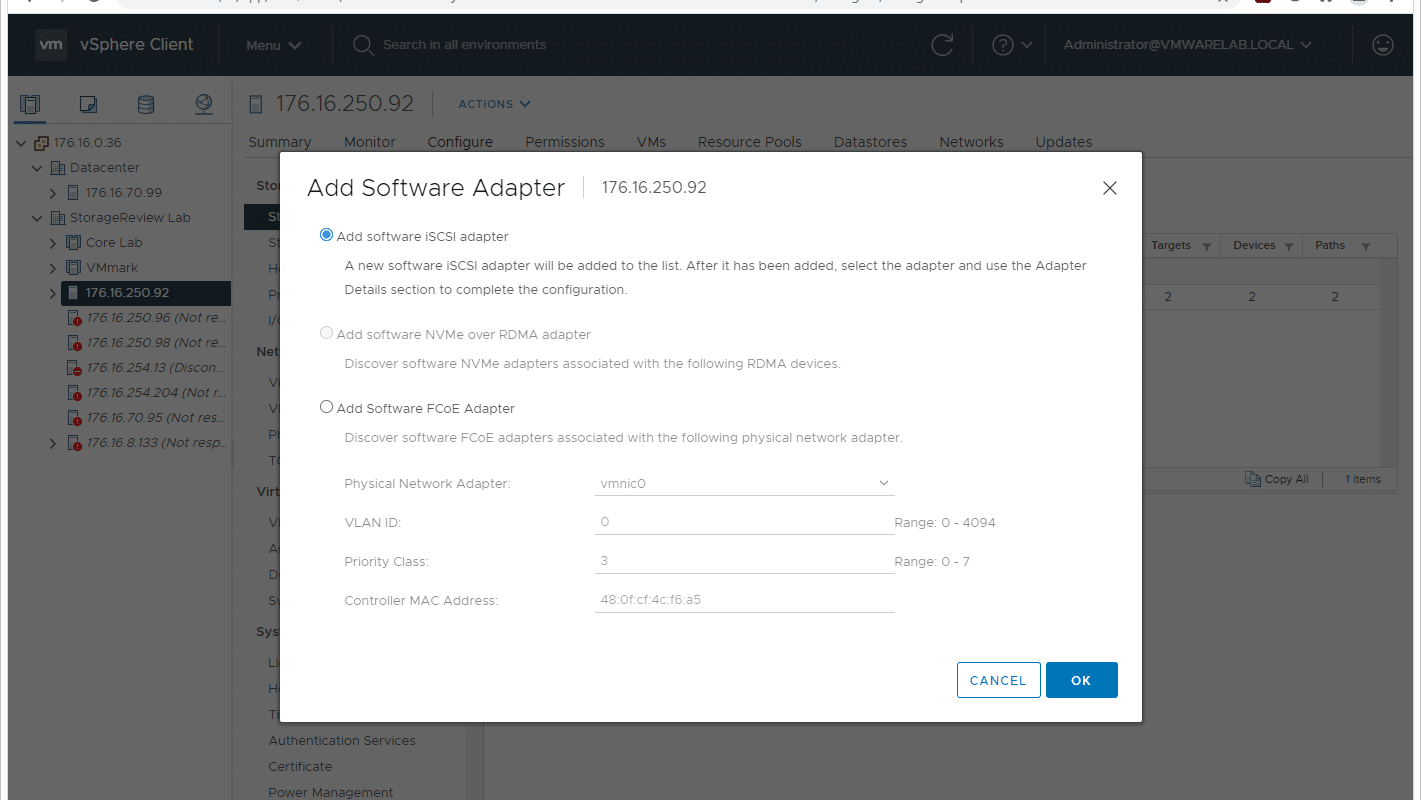Expand the 176.16.70.99 tree node
The width and height of the screenshot is (1421, 800).
point(53,193)
